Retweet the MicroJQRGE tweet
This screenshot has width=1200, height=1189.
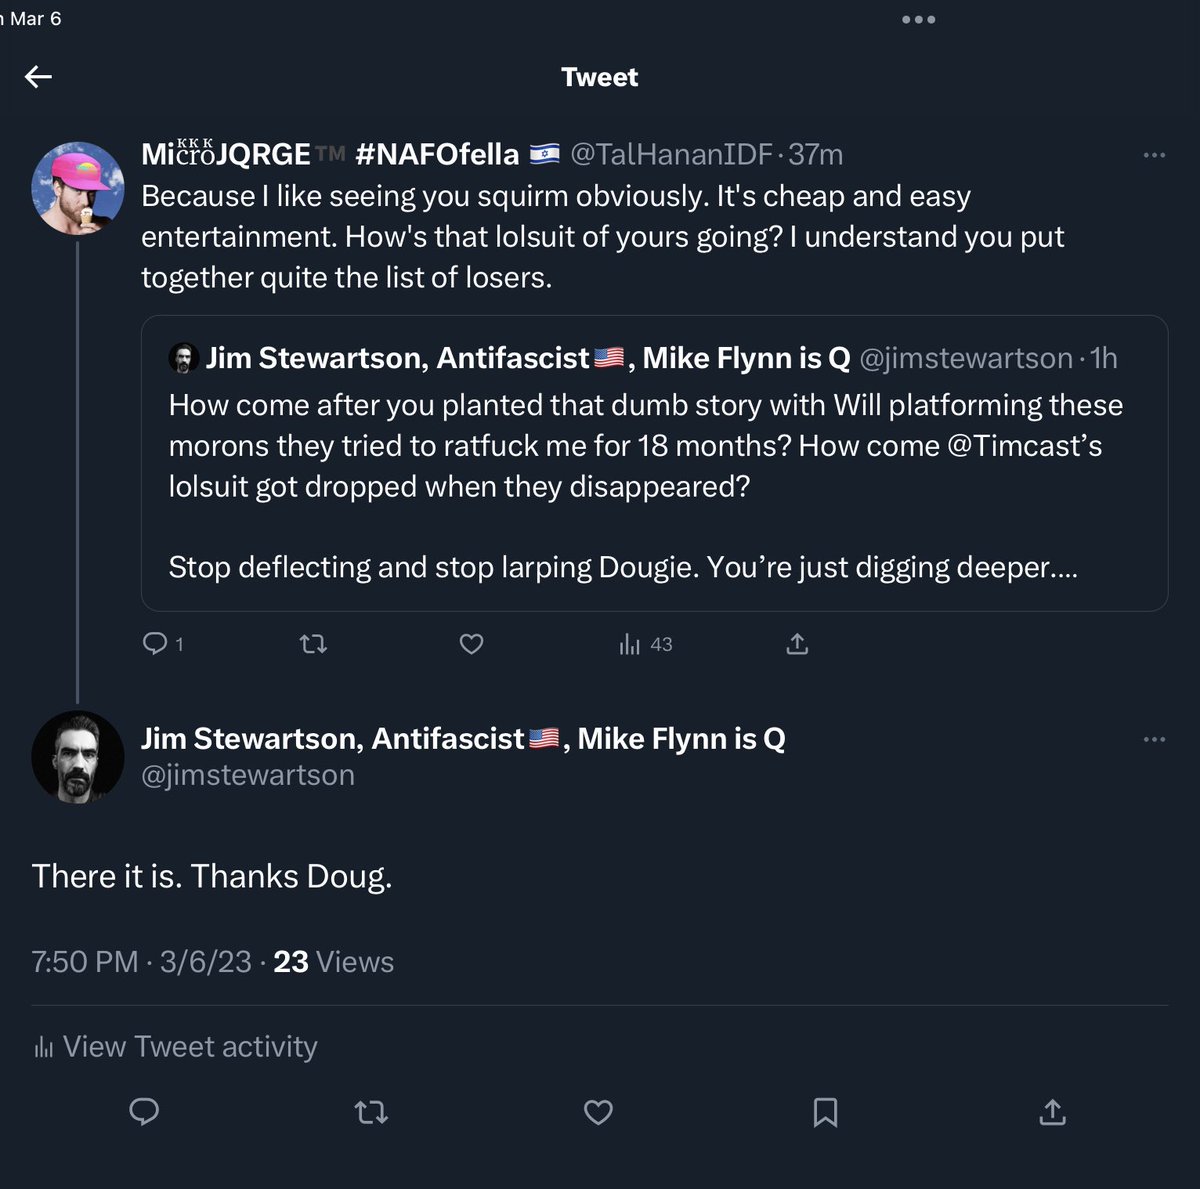click(x=314, y=644)
